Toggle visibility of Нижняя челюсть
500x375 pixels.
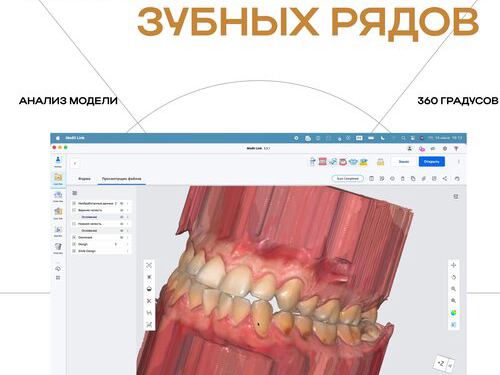[122, 224]
